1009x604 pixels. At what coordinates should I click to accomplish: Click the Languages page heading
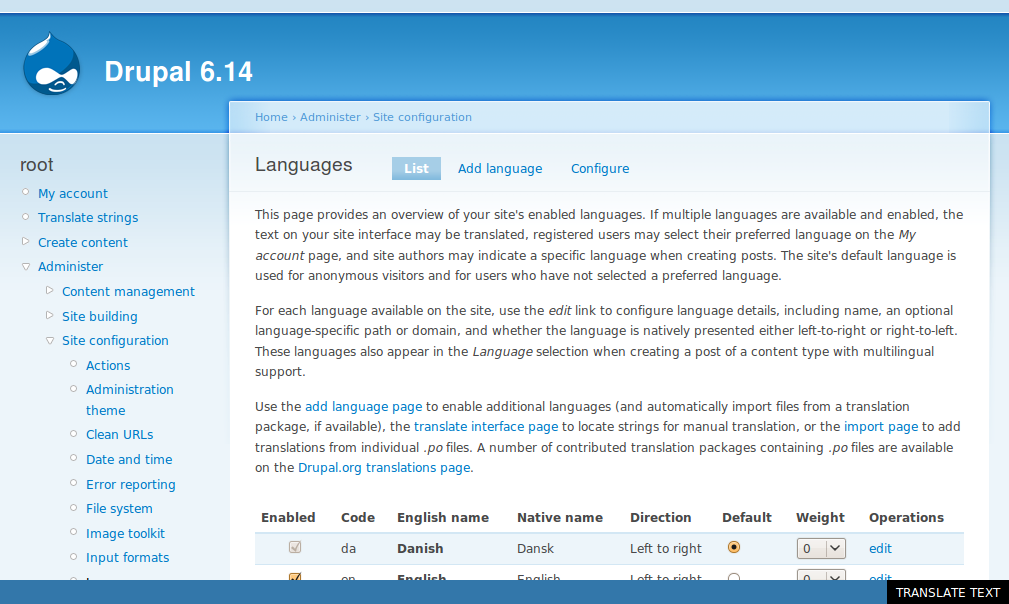click(x=303, y=165)
